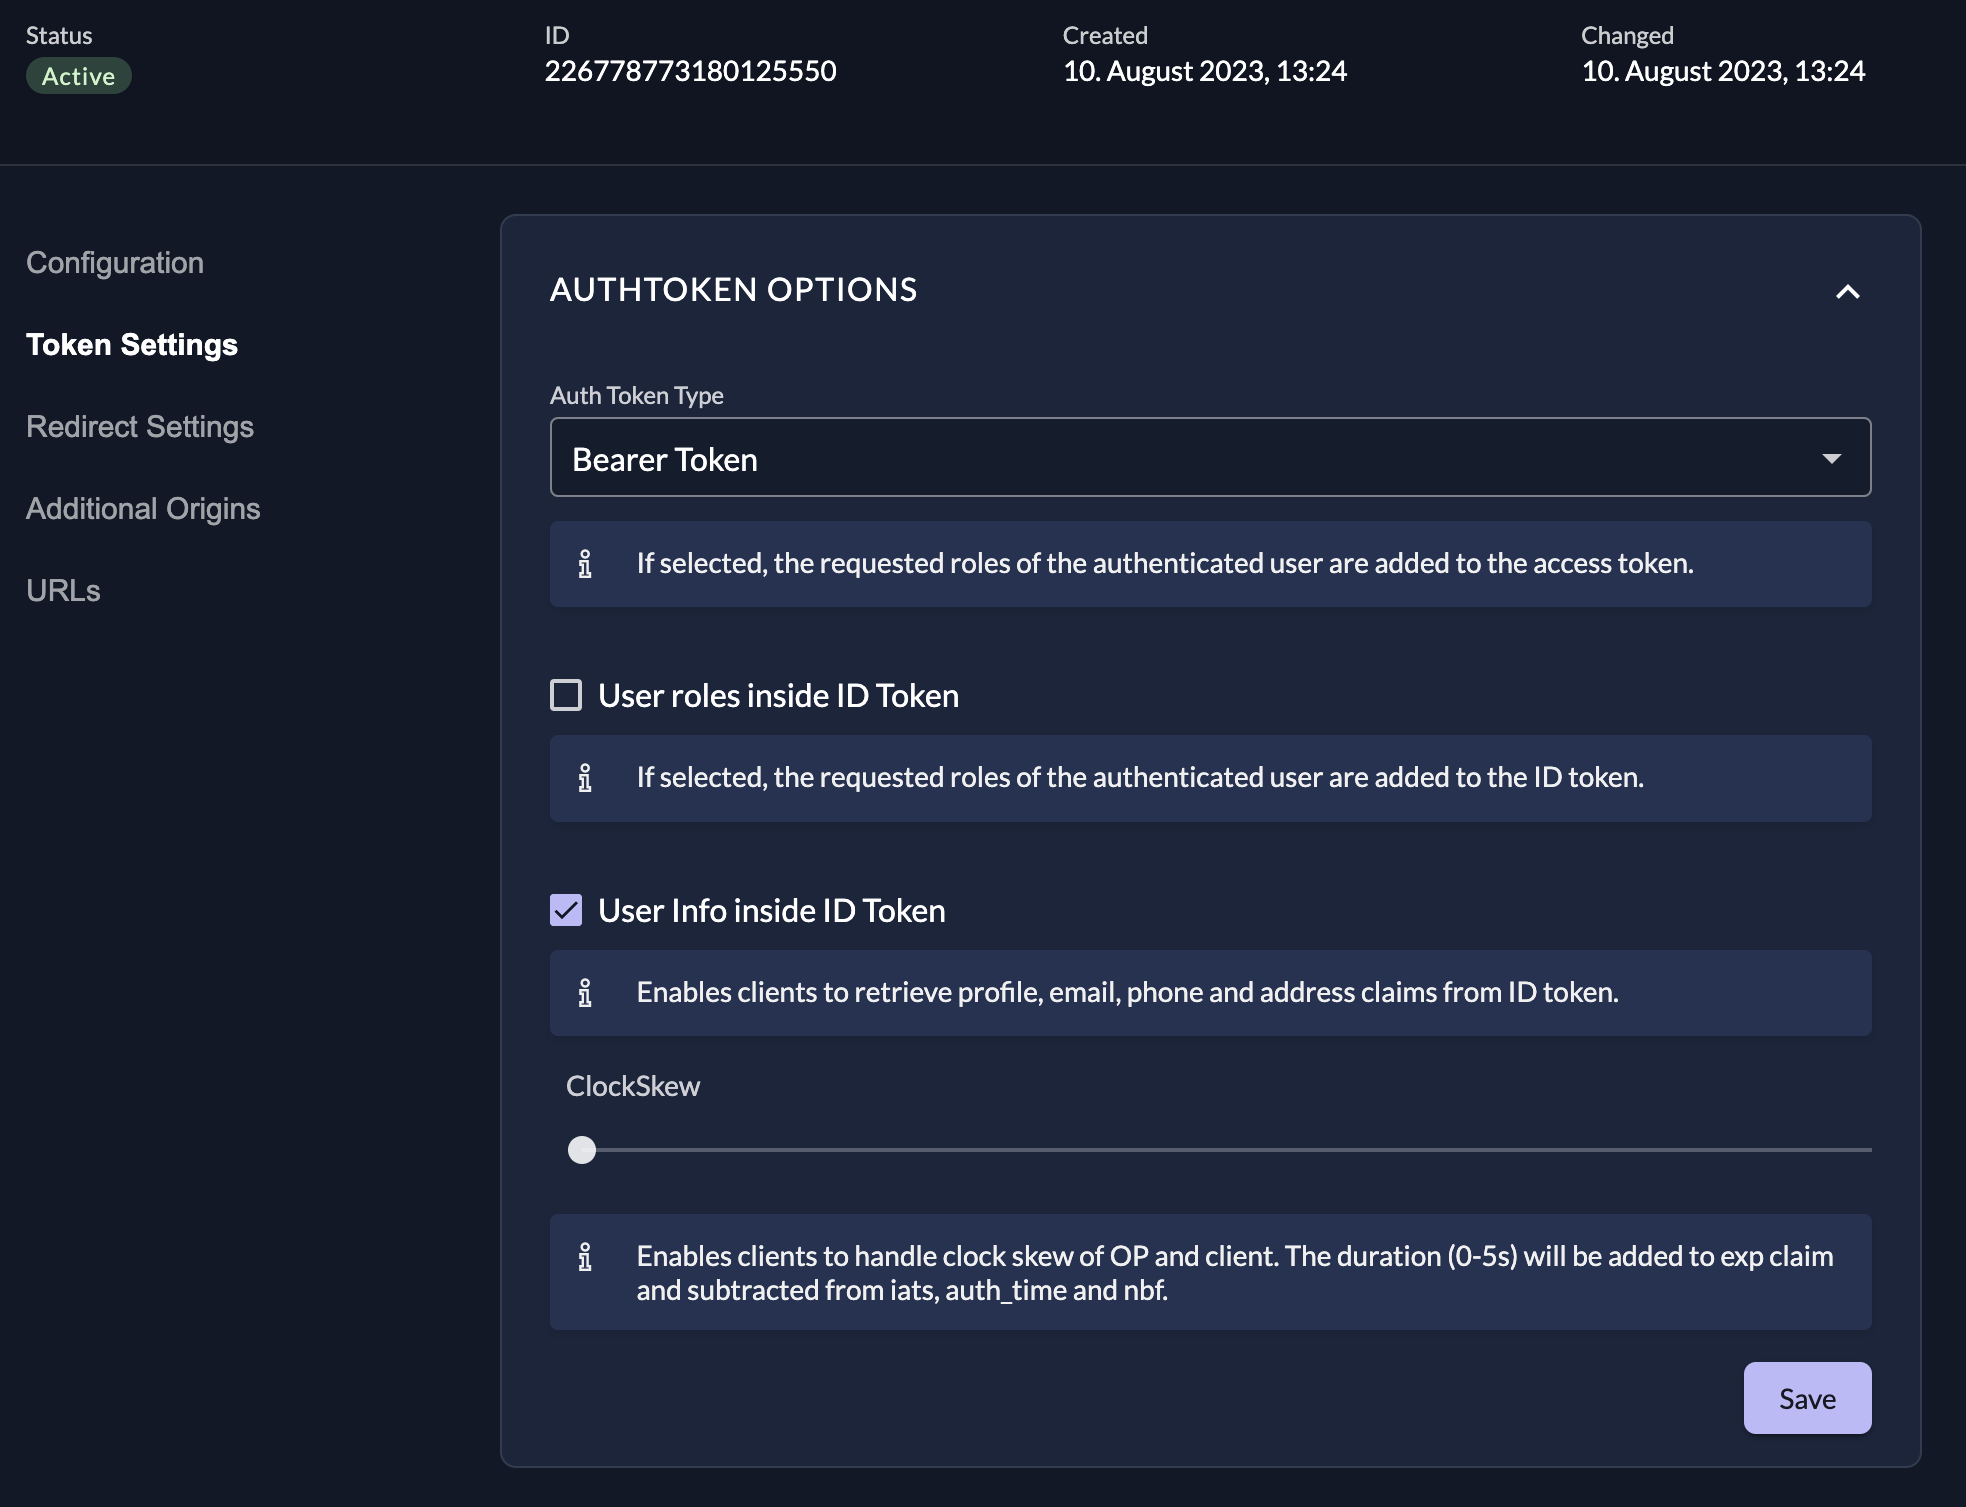Open the Additional Origins section
1966x1507 pixels.
(x=144, y=508)
